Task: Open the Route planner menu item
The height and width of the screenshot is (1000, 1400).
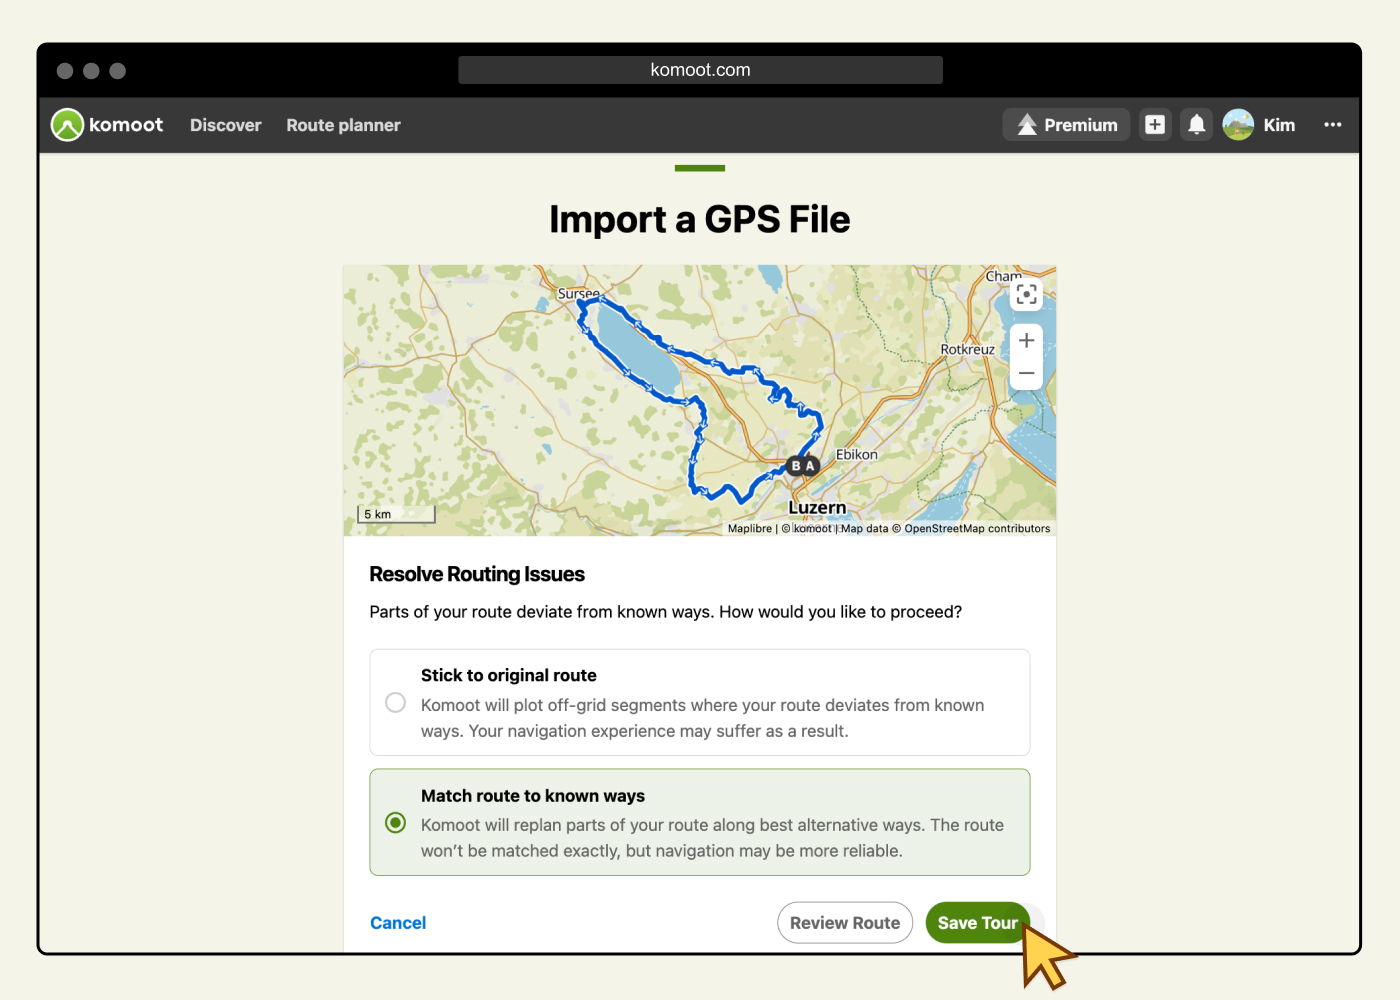Action: [x=343, y=125]
